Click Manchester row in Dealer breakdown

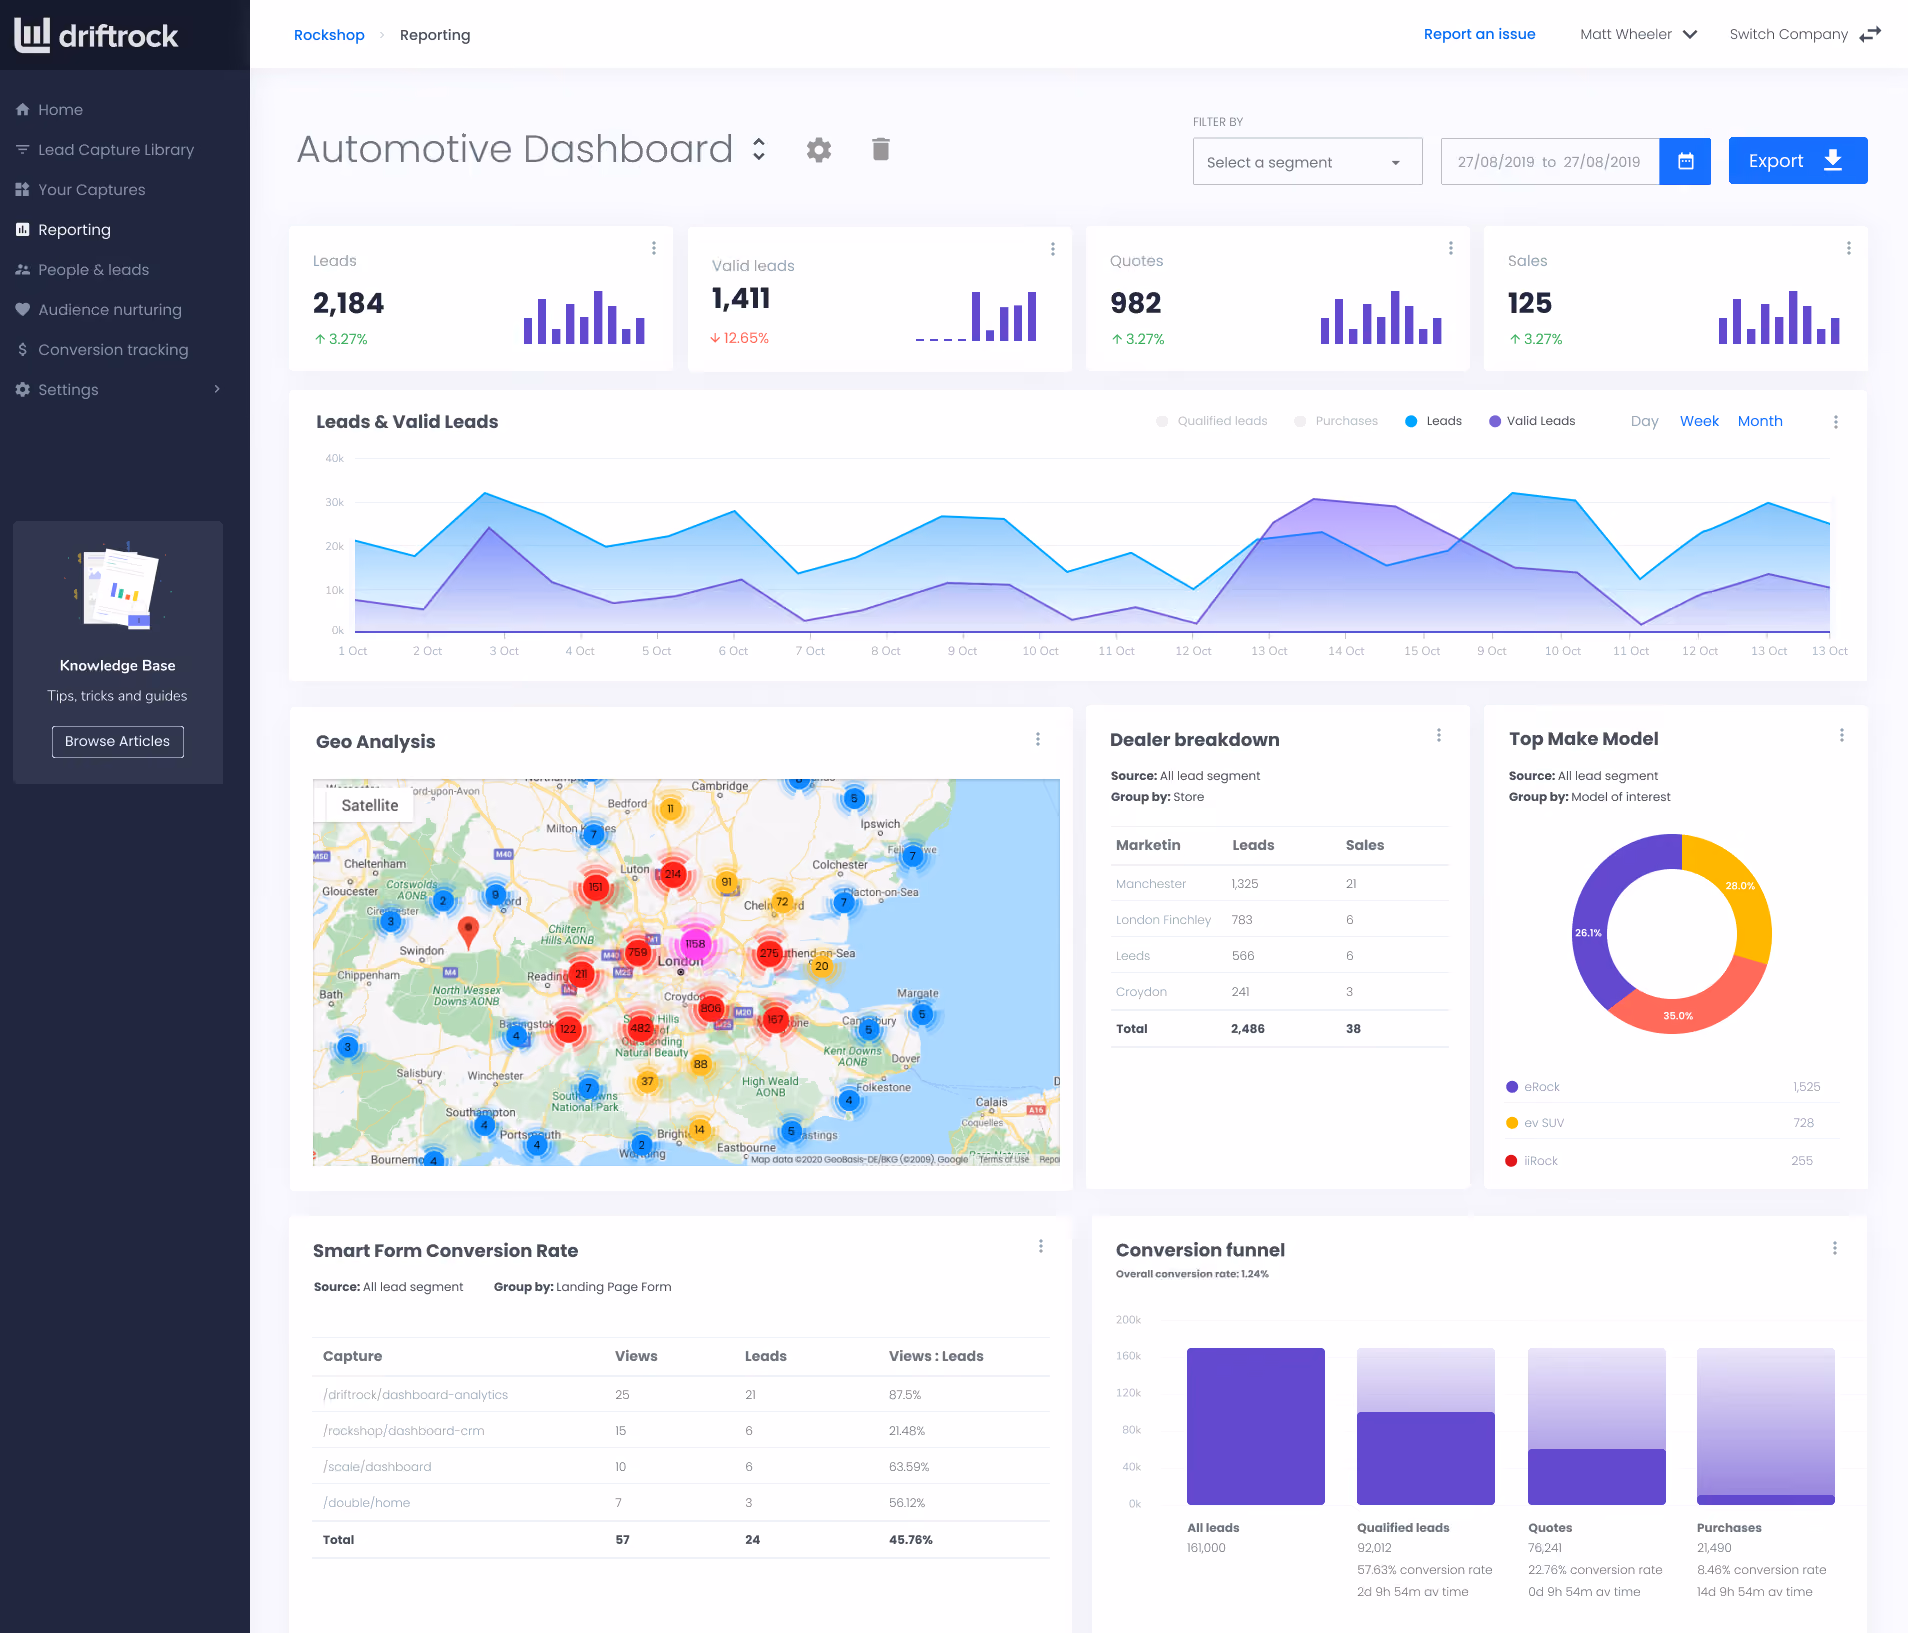pos(1279,884)
